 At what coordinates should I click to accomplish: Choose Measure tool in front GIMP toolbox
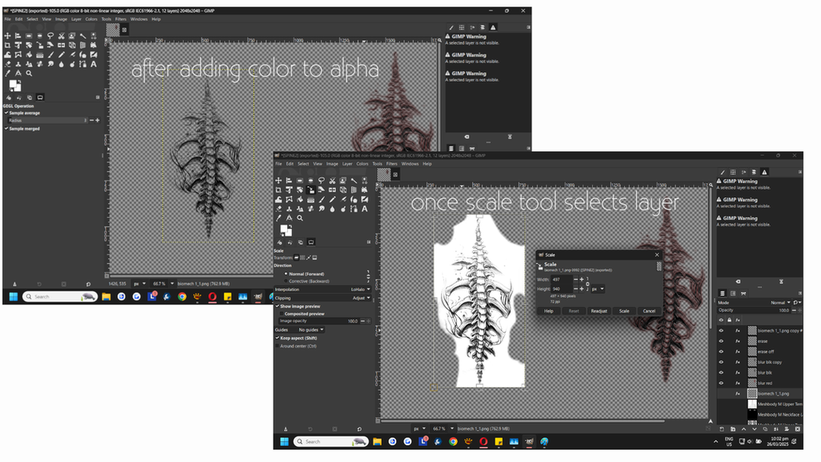289,218
